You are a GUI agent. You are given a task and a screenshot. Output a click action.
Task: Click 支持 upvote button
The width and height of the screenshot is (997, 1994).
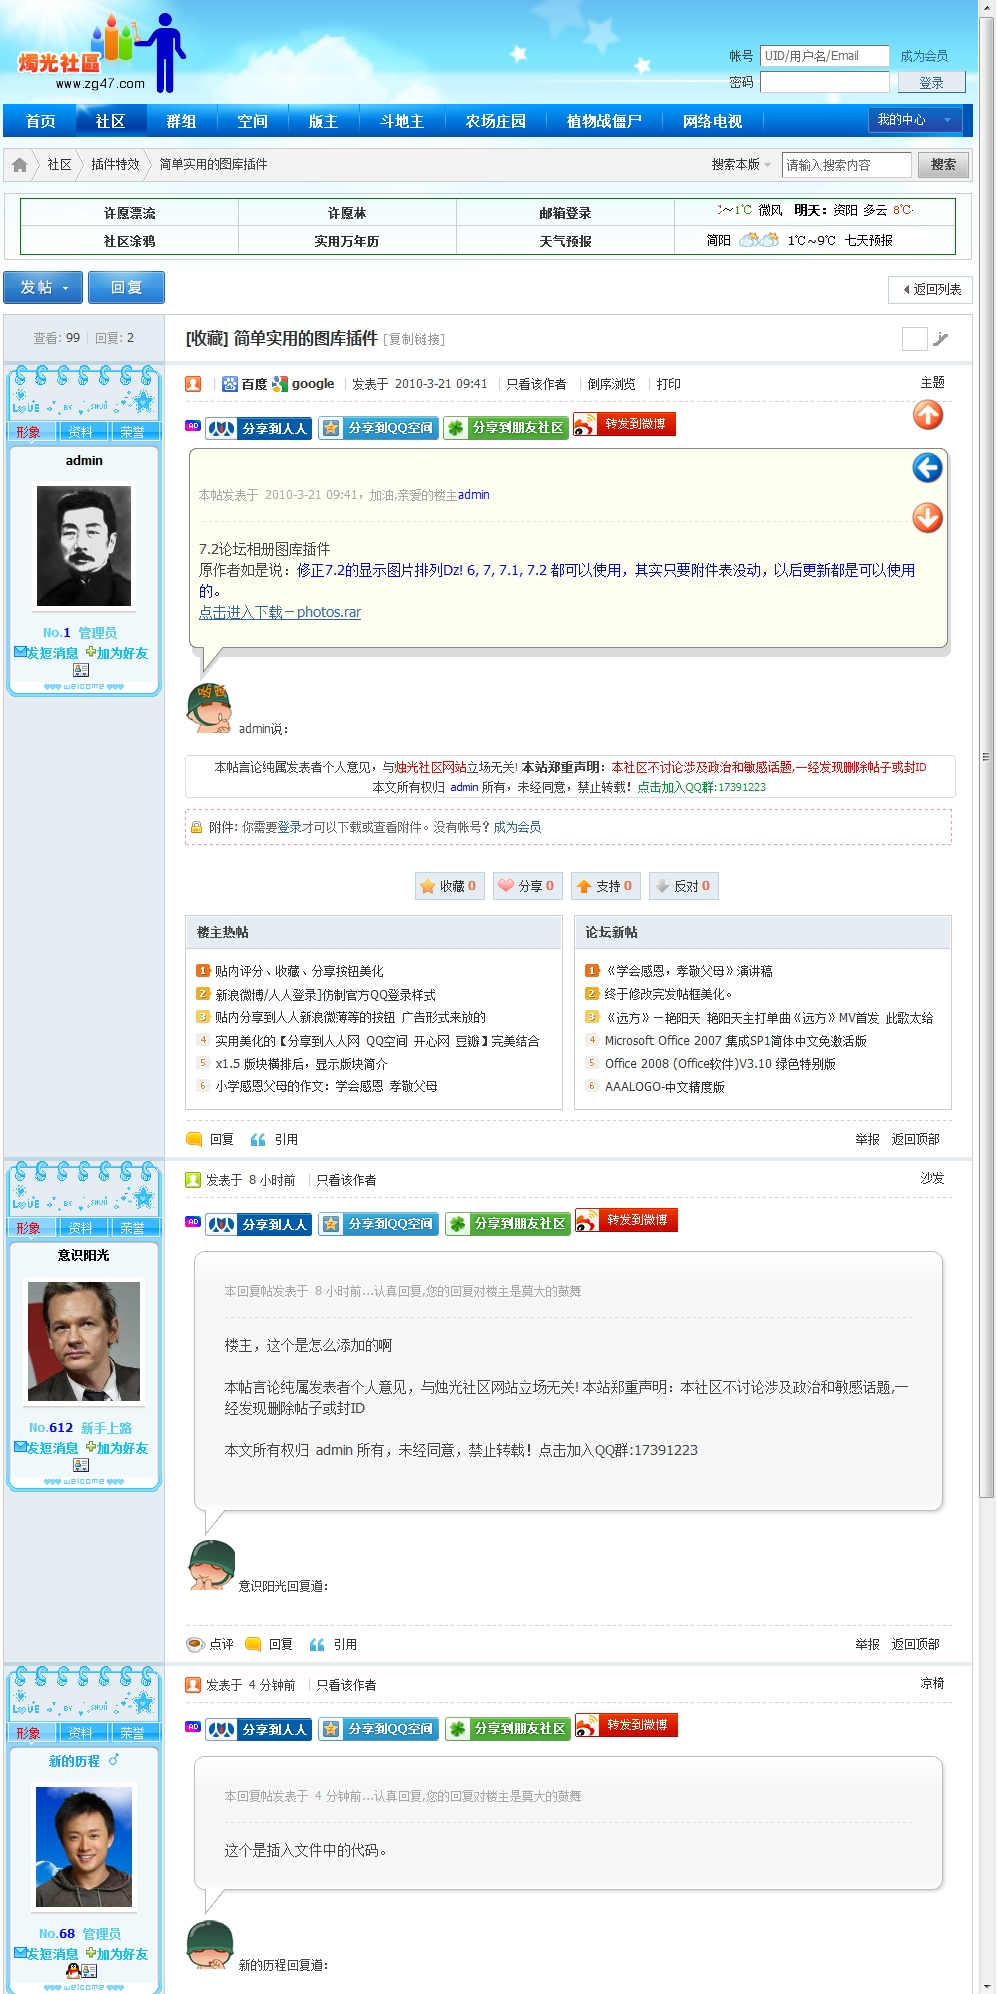[x=605, y=886]
